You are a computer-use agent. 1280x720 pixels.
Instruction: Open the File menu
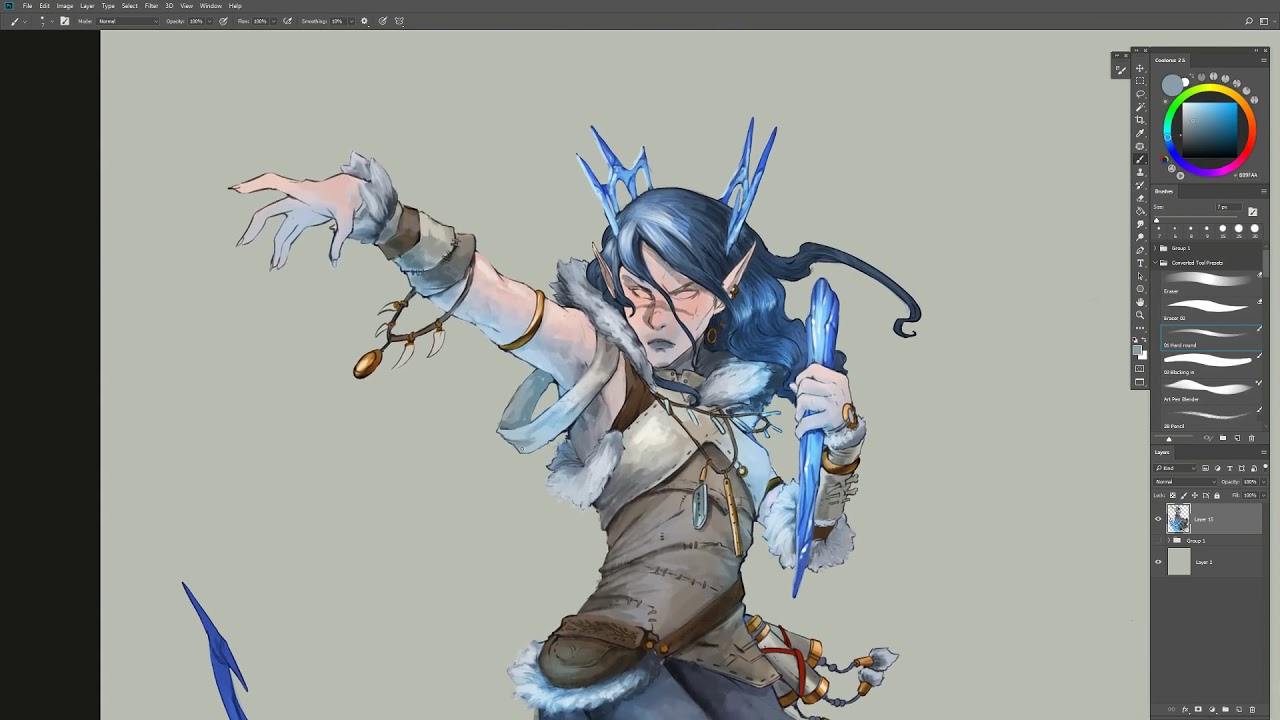(x=27, y=6)
